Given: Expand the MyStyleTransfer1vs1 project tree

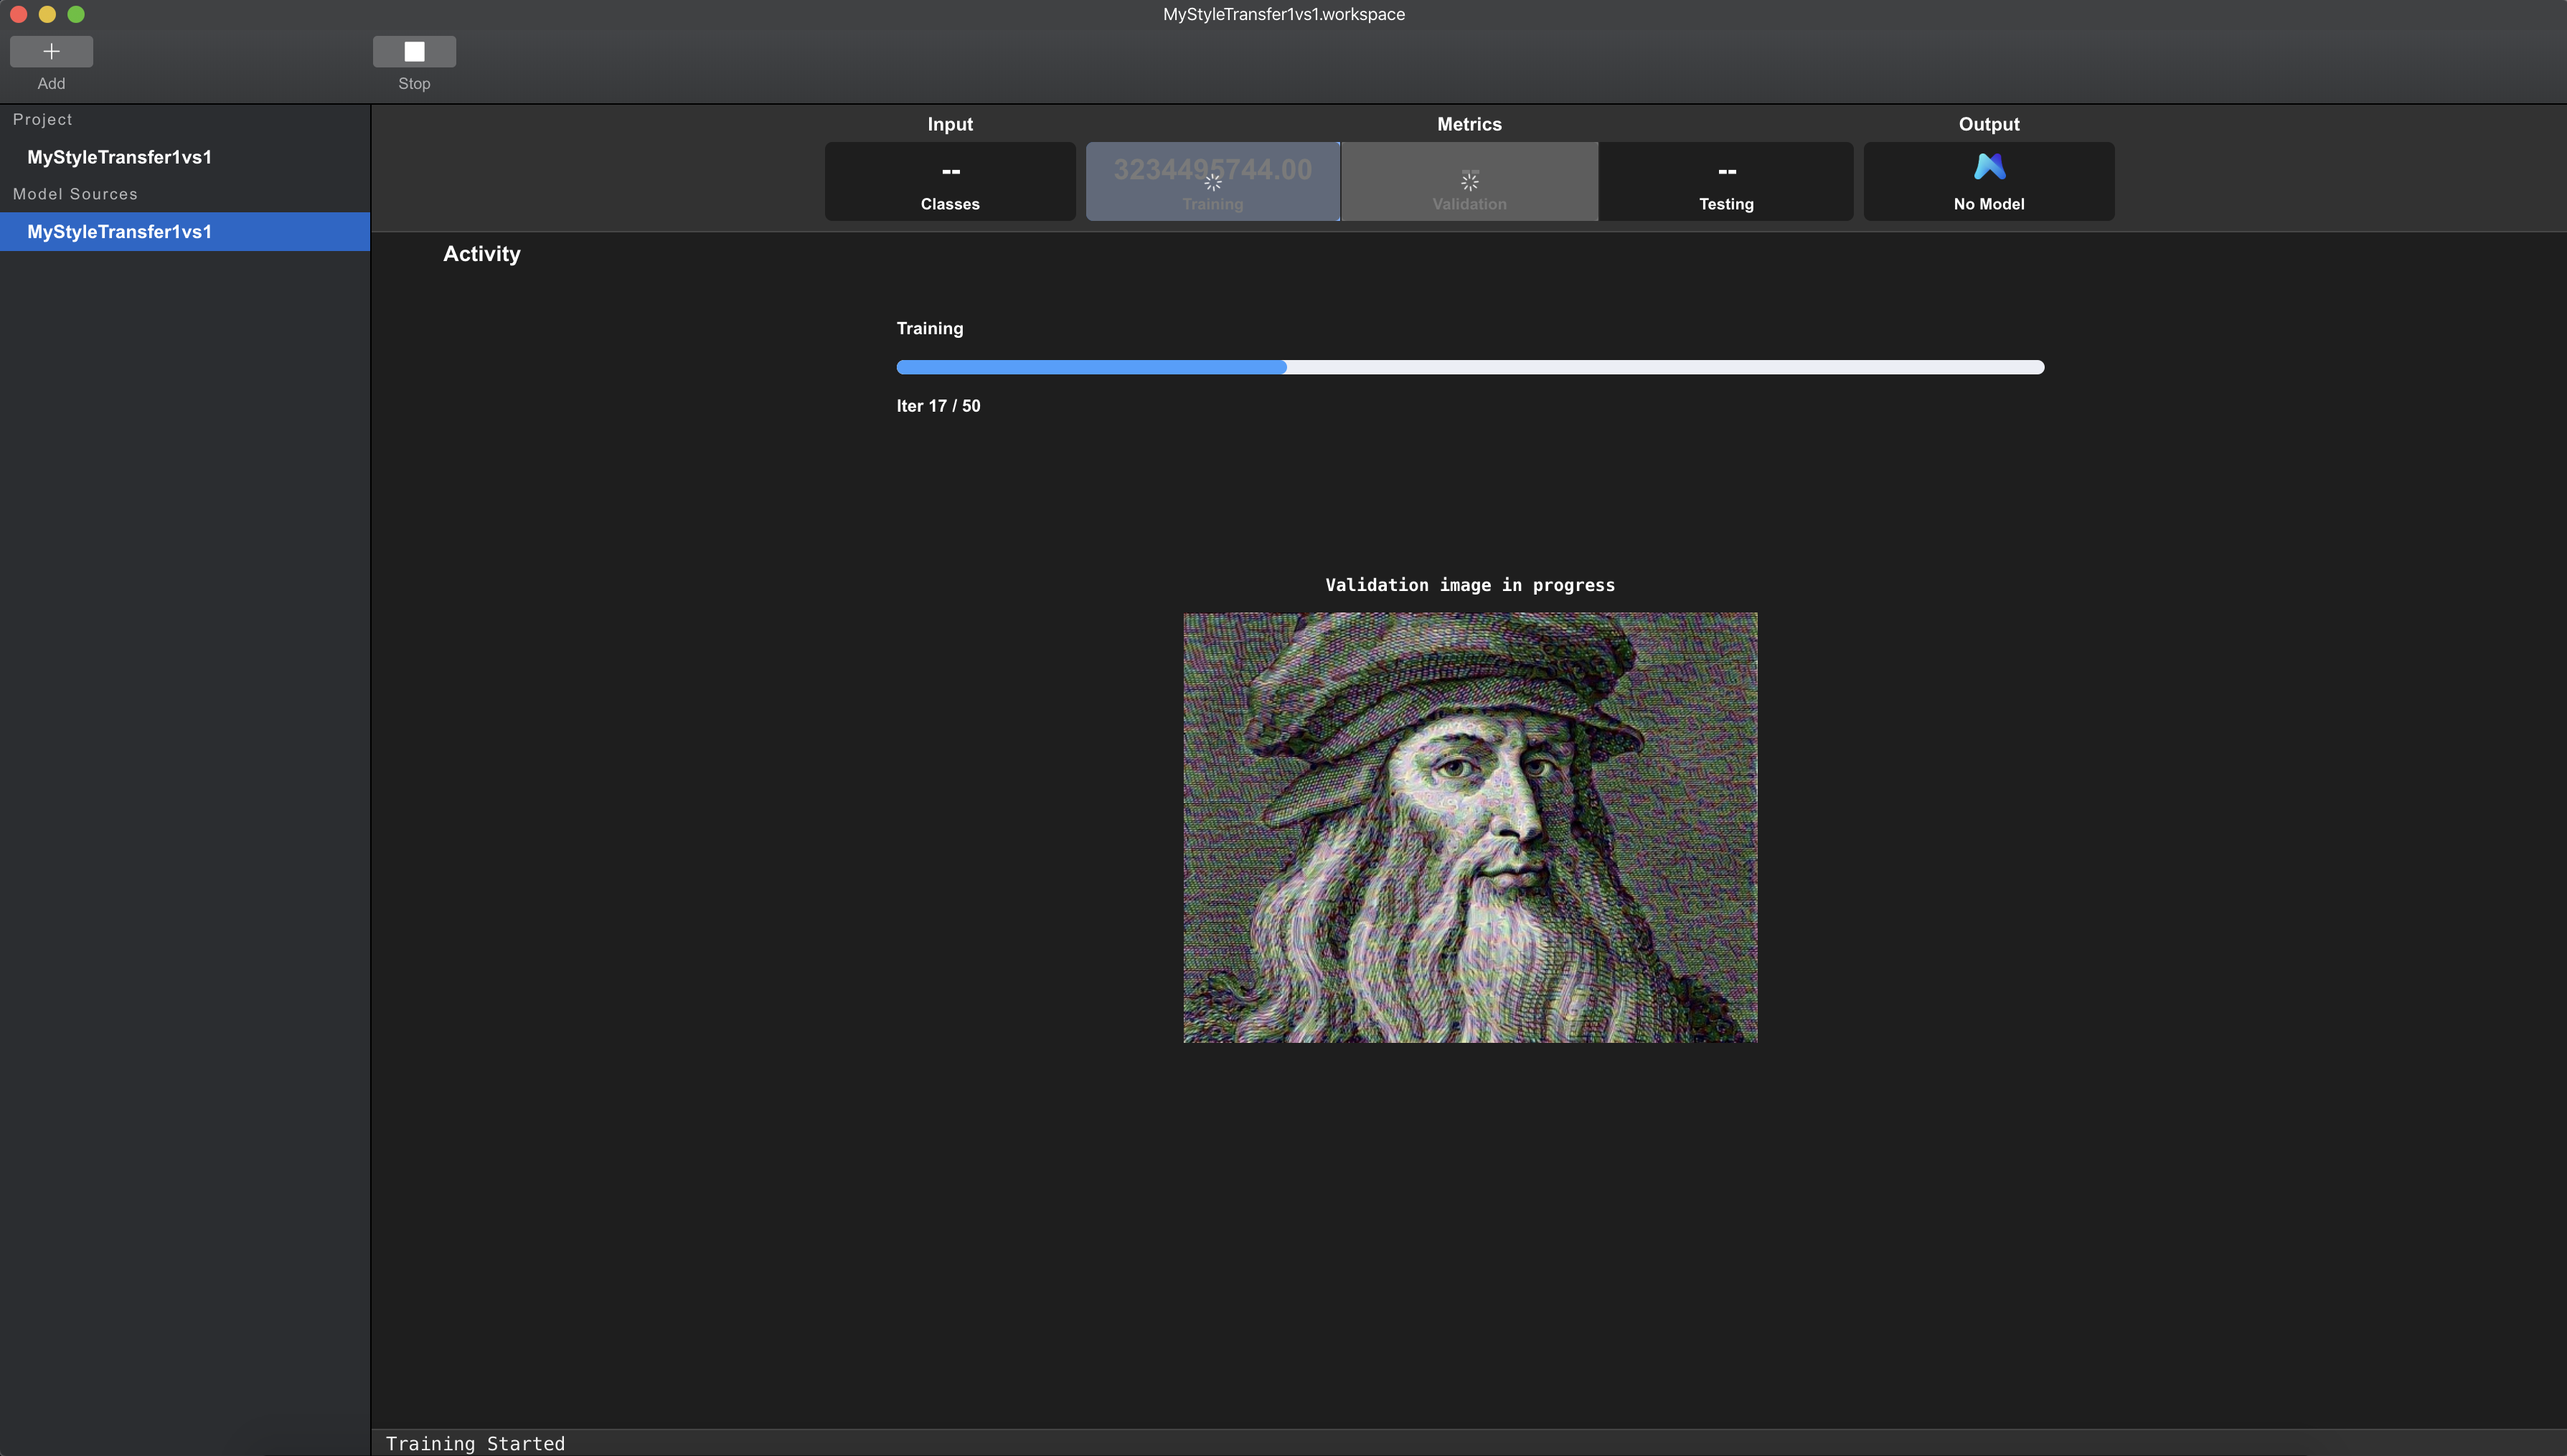Looking at the screenshot, I should coord(118,155).
